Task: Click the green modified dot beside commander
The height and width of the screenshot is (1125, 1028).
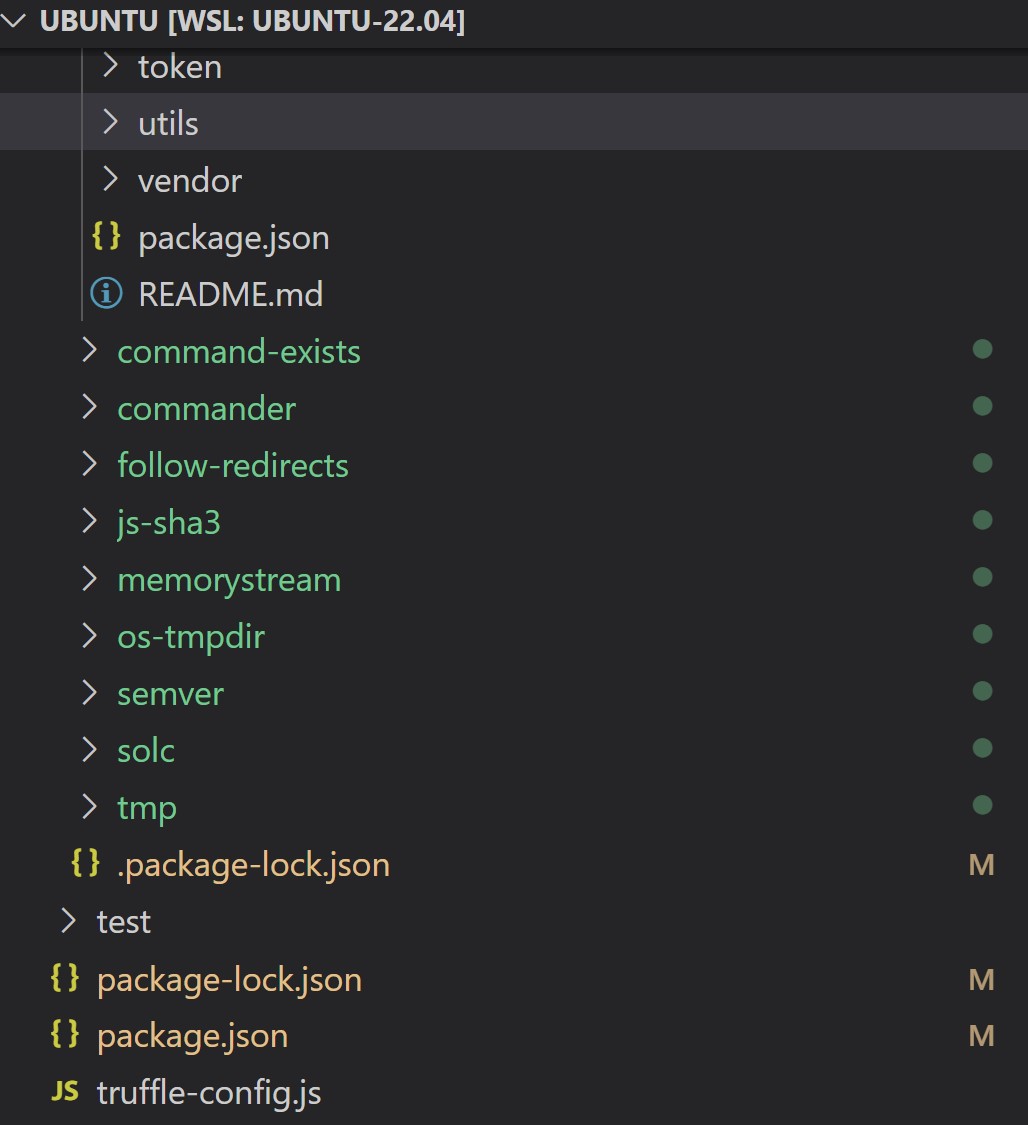Action: 981,408
